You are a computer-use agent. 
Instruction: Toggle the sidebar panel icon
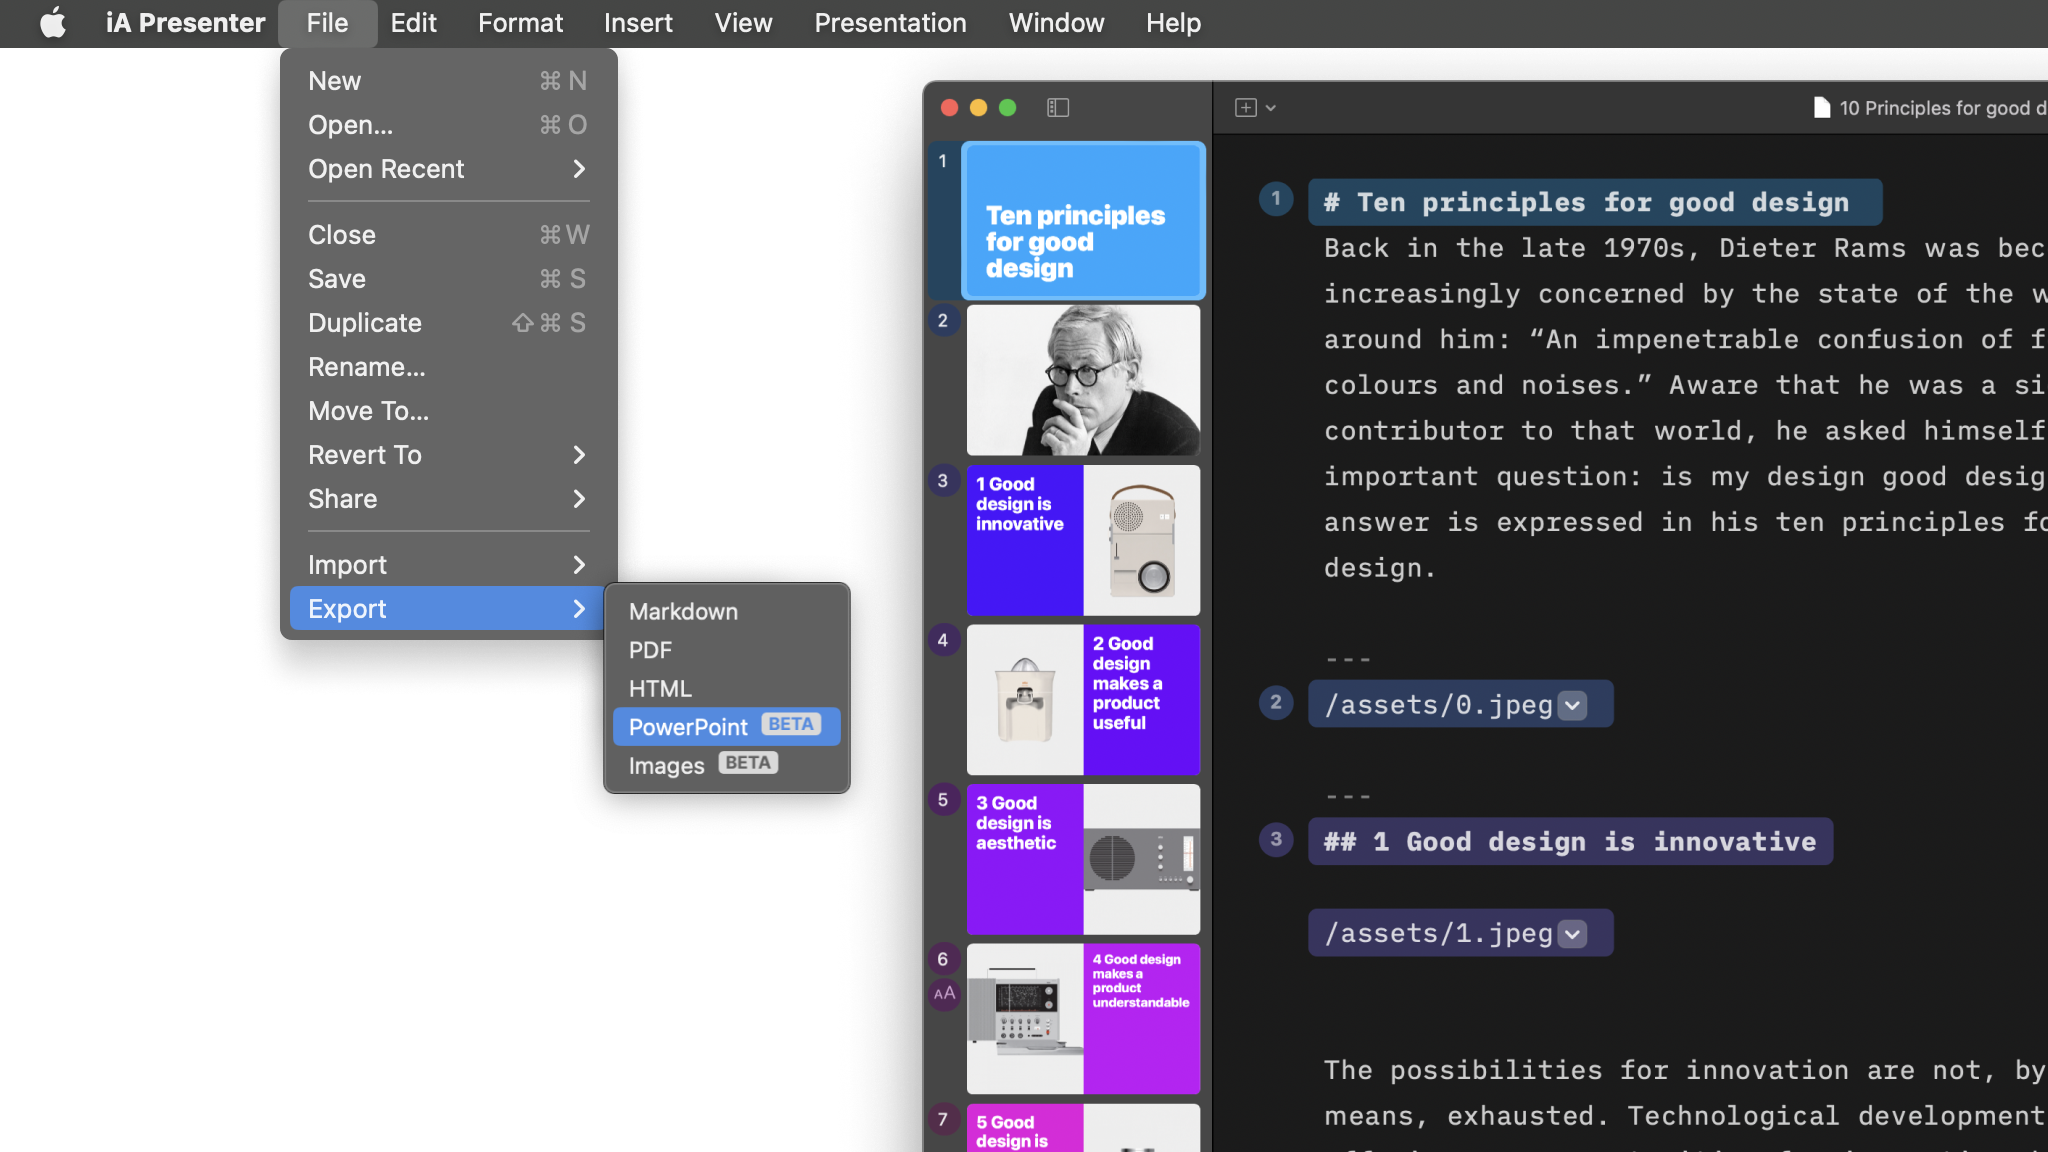pyautogui.click(x=1058, y=107)
